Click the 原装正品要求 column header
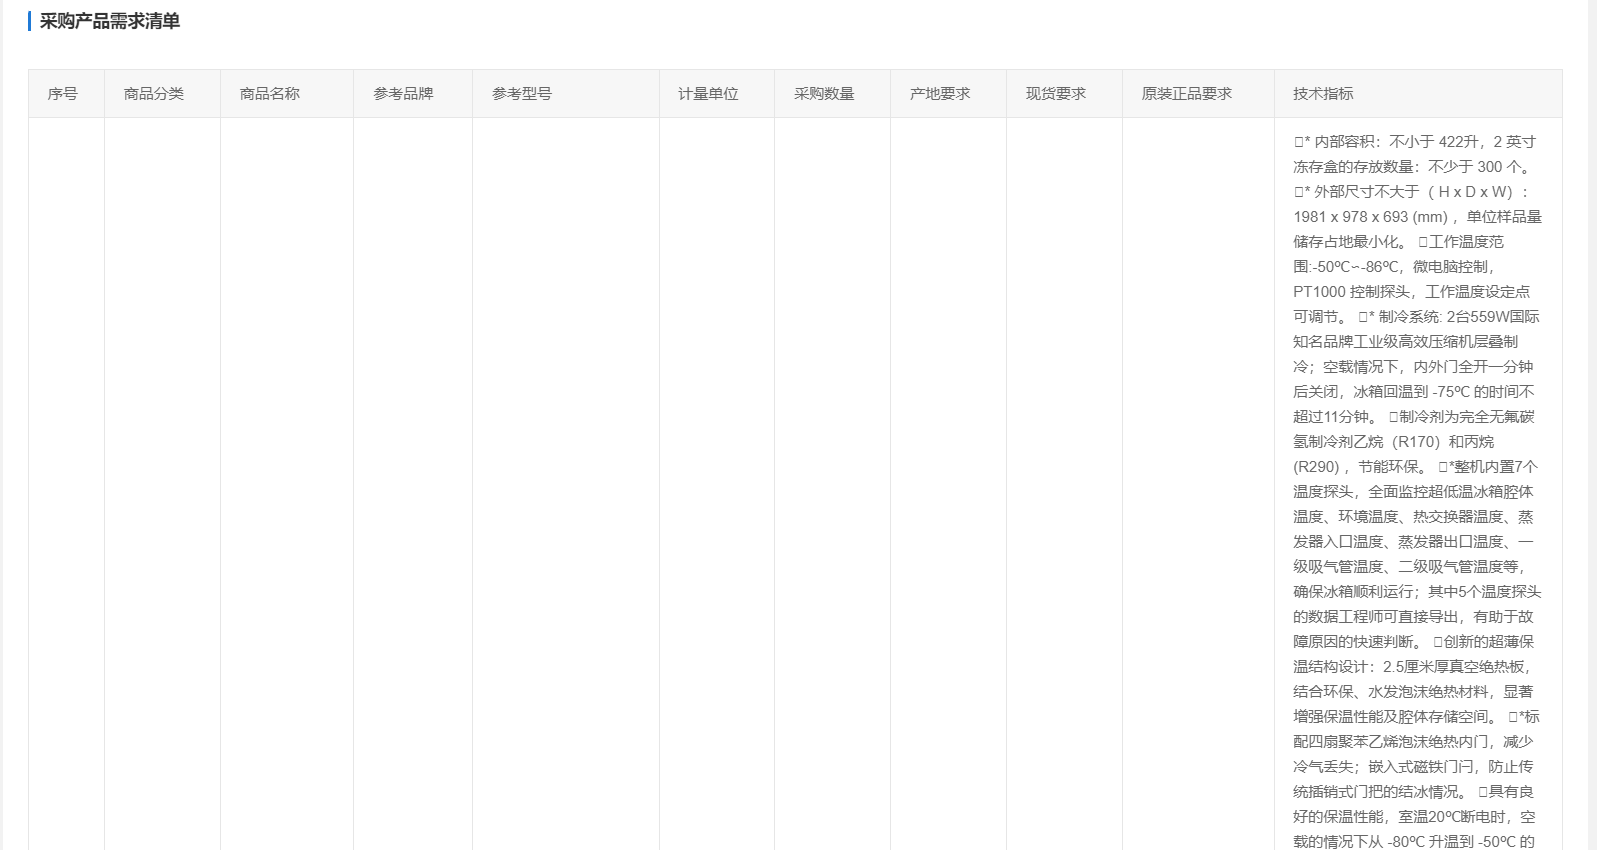 click(1187, 94)
